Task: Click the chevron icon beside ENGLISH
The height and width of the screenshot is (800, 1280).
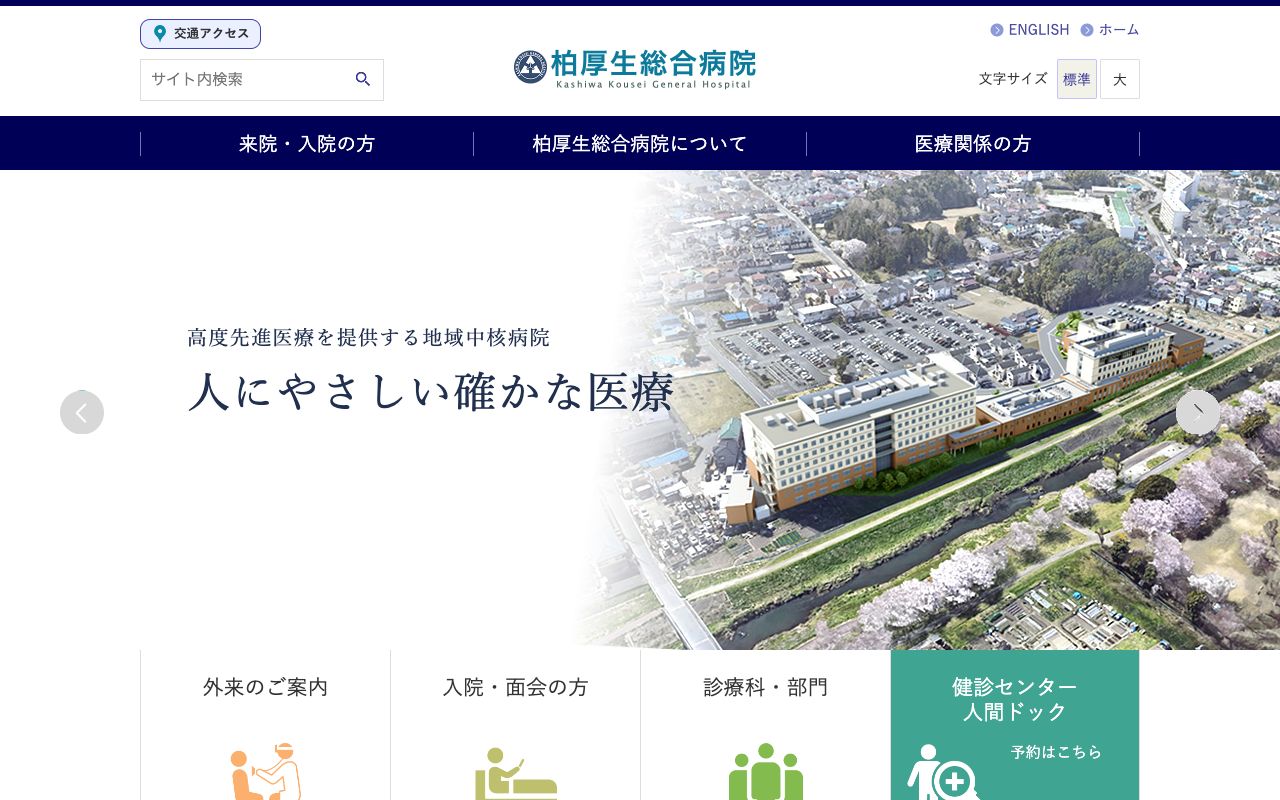Action: click(997, 30)
